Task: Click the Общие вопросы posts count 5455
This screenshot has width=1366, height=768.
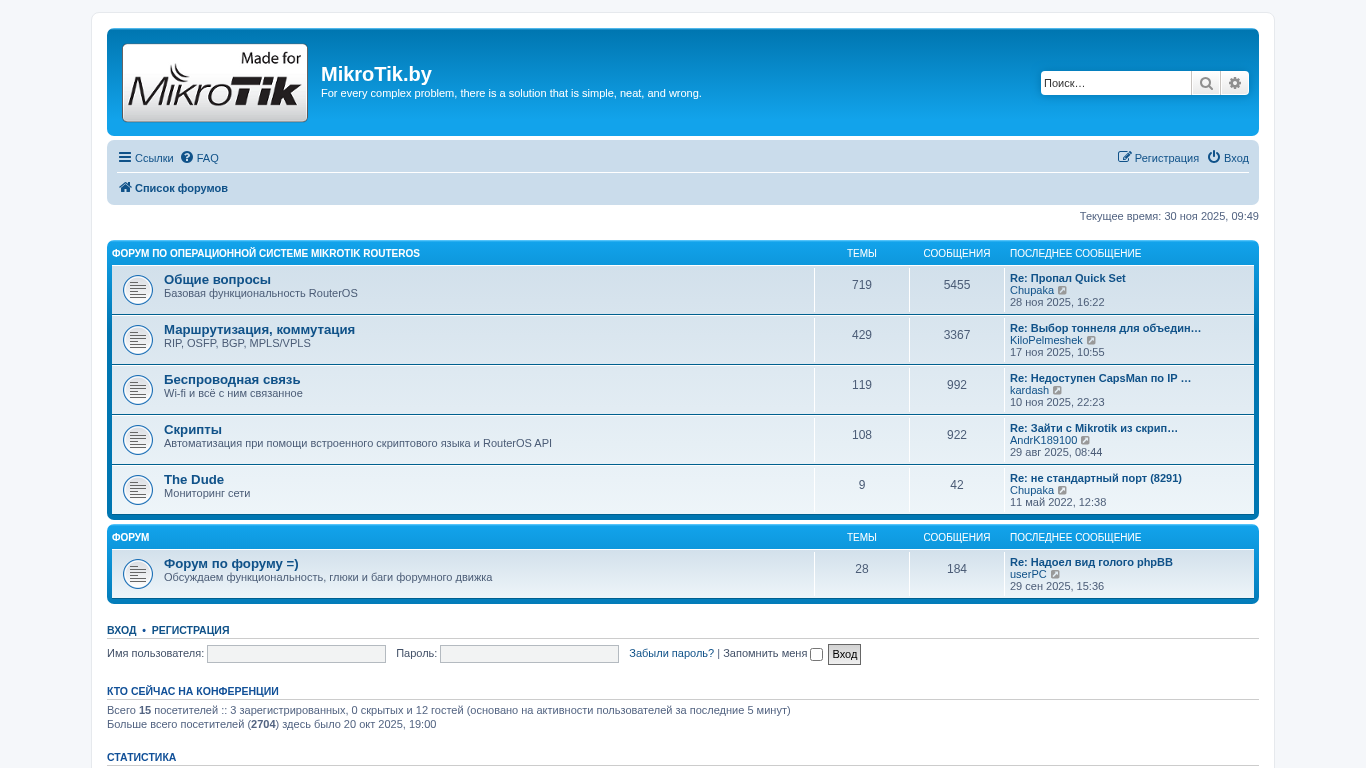Action: [957, 285]
